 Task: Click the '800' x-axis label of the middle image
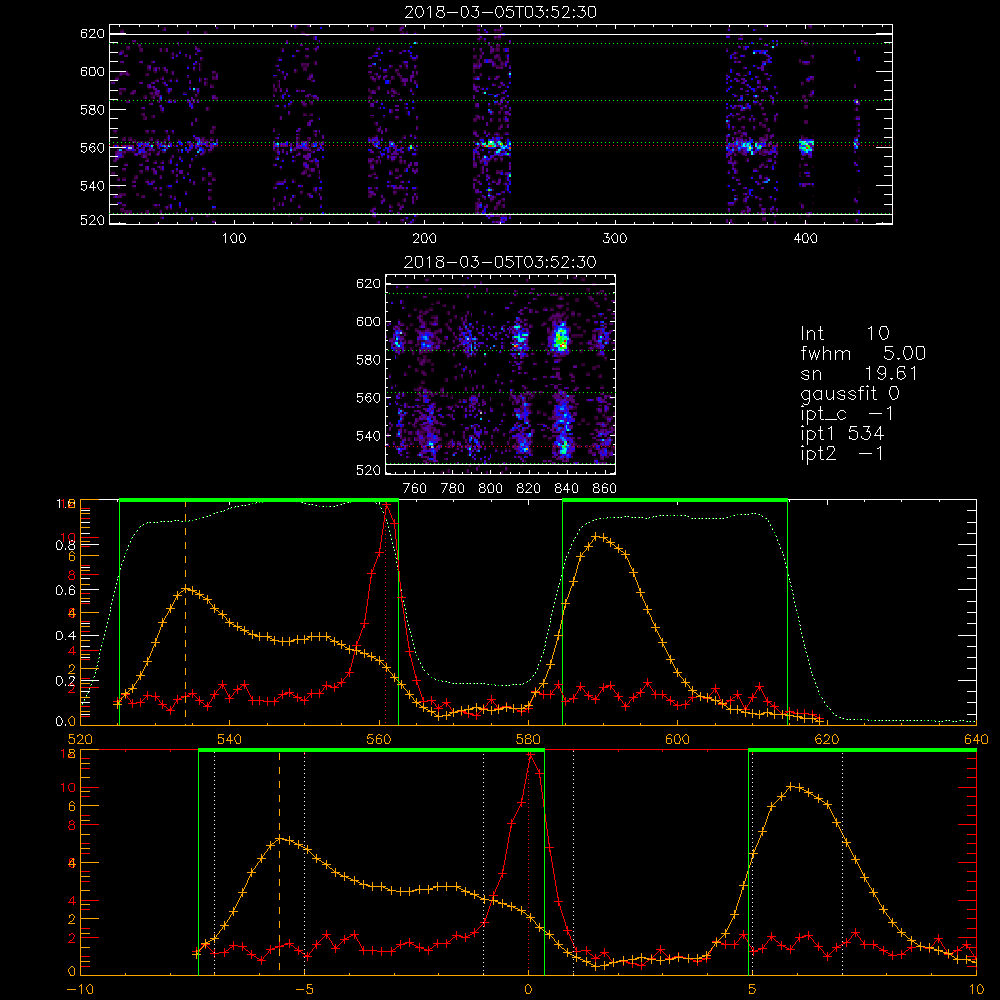(x=490, y=489)
